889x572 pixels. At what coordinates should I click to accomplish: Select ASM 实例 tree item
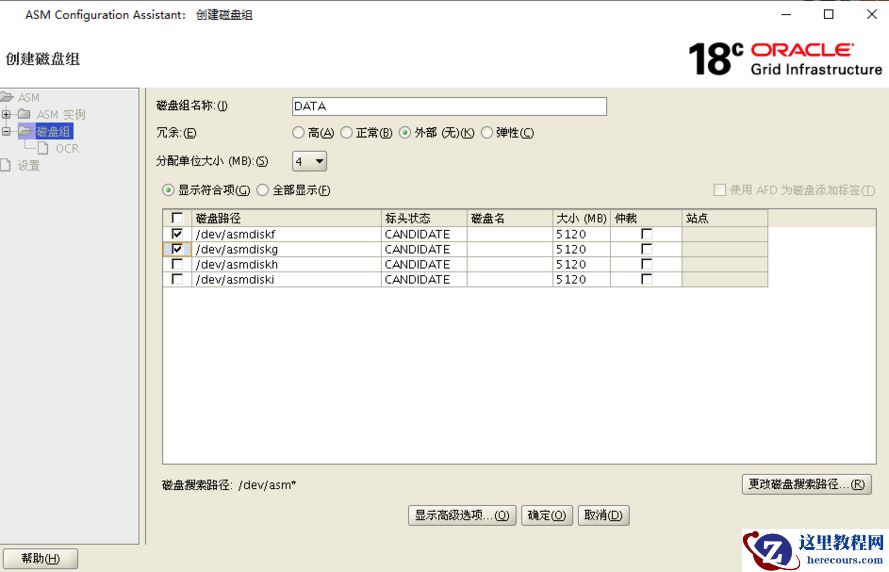(61, 115)
